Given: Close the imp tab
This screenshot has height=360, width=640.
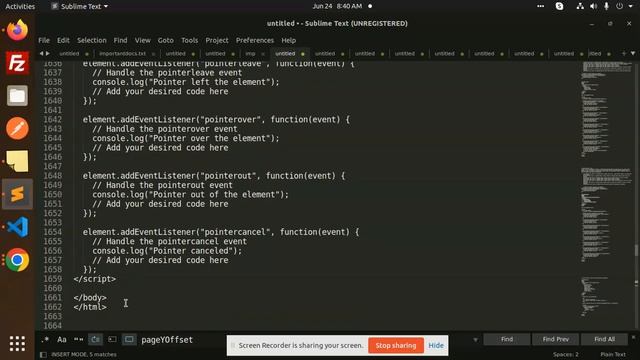Looking at the screenshot, I should [263, 54].
